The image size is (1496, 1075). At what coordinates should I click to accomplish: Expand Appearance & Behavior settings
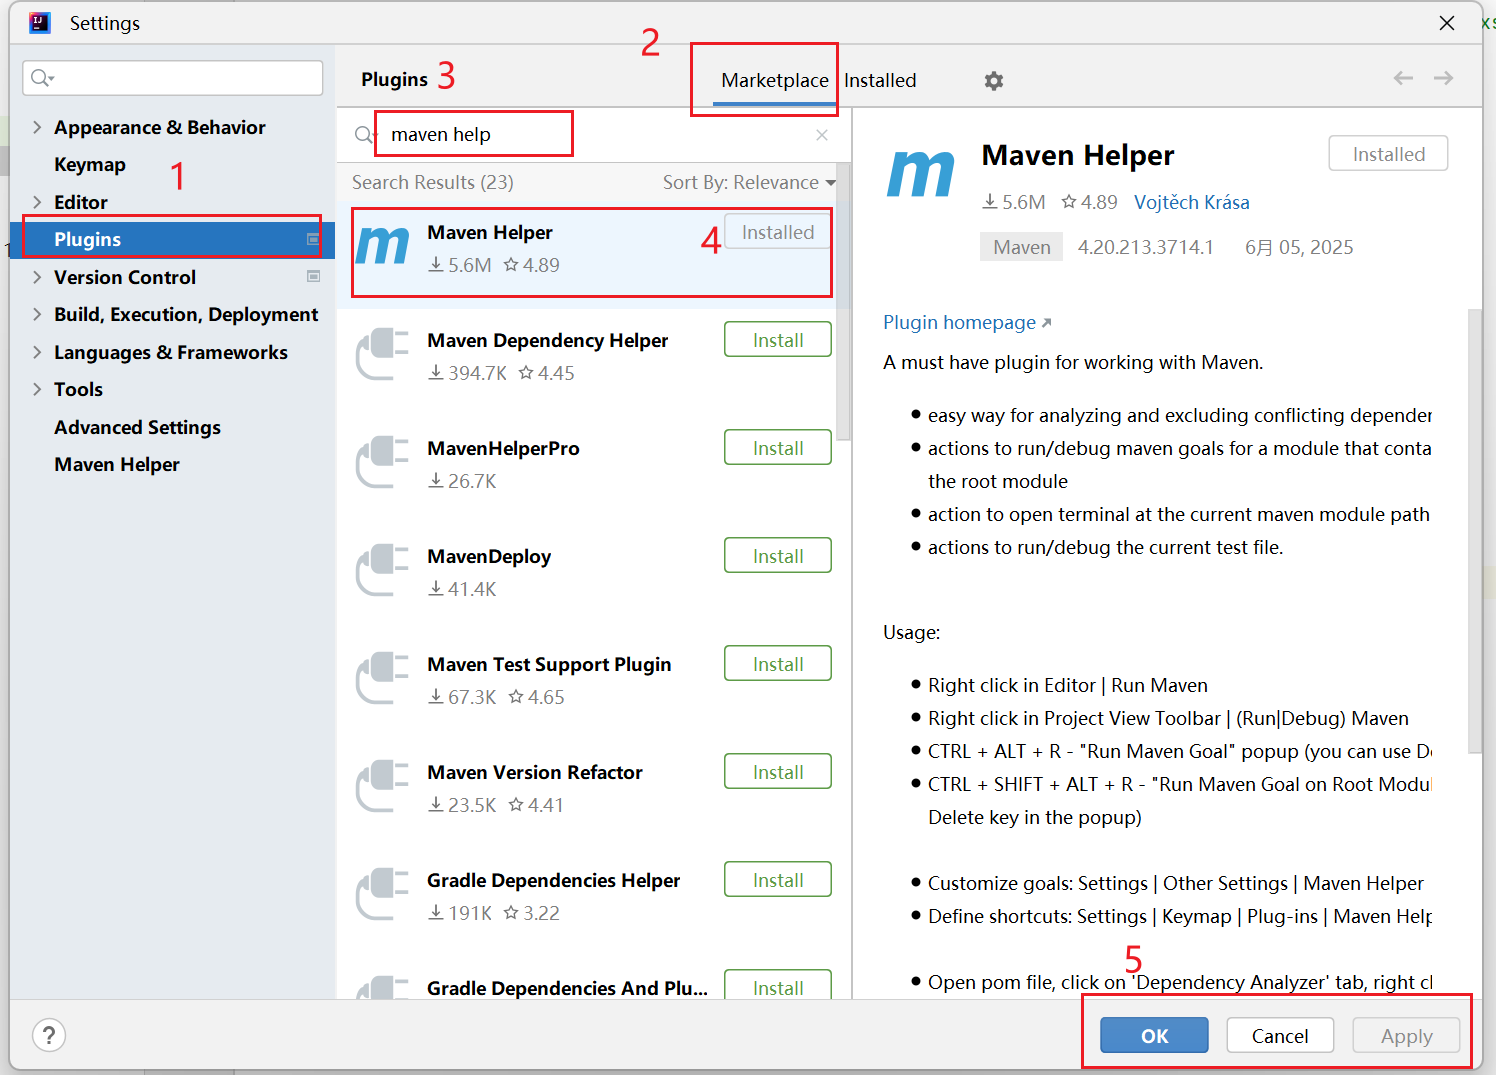tap(37, 127)
